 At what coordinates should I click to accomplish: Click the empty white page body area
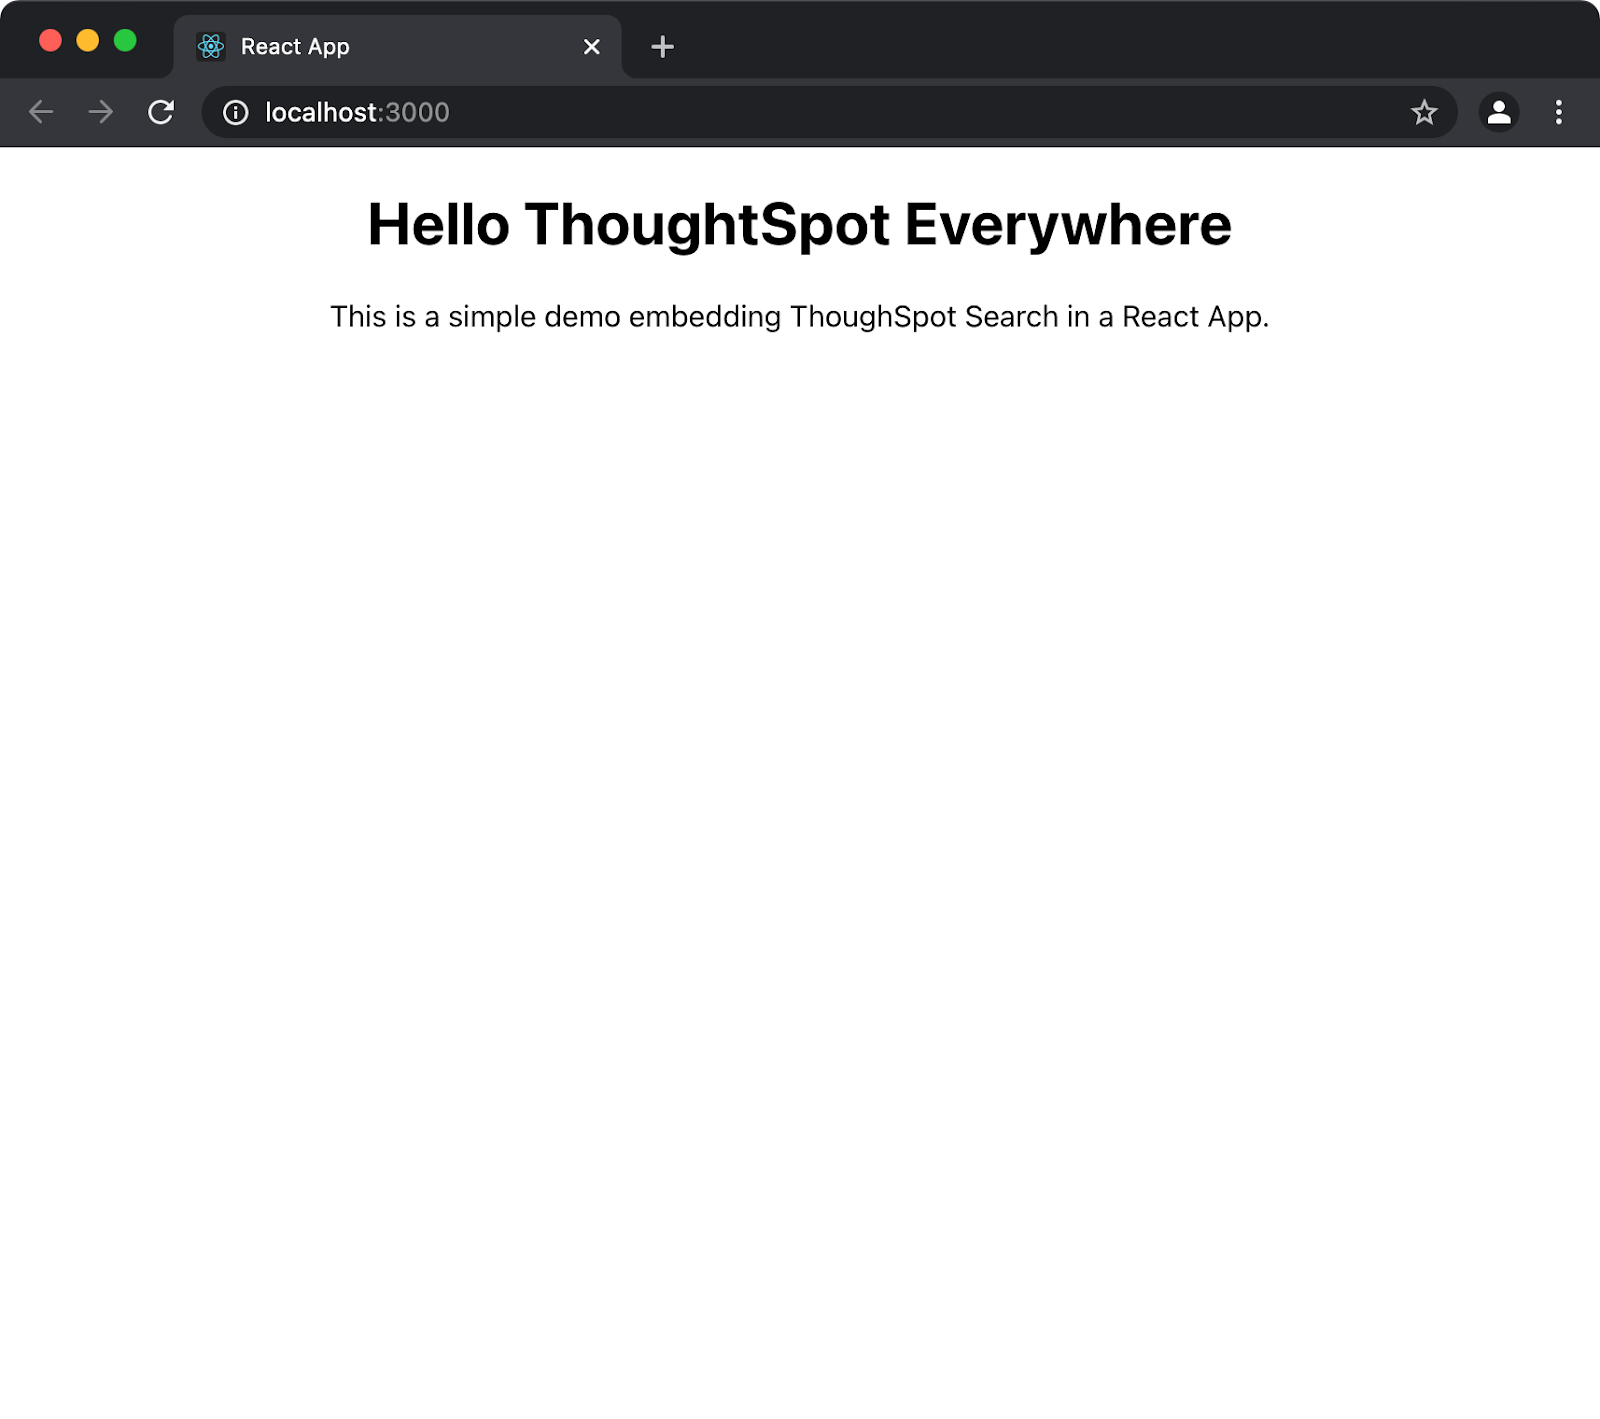click(x=800, y=800)
